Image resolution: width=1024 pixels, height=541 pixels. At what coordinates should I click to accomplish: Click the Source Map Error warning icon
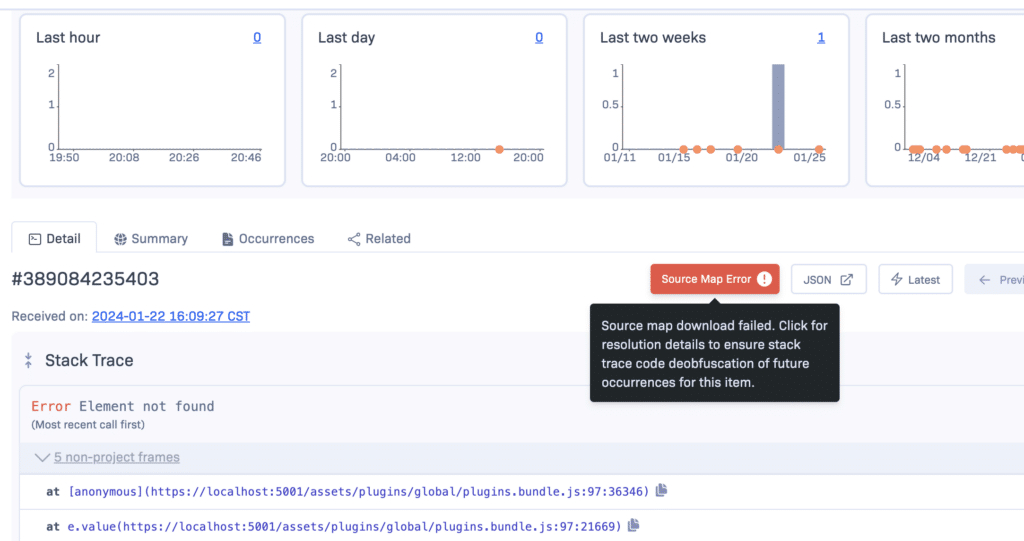[764, 279]
